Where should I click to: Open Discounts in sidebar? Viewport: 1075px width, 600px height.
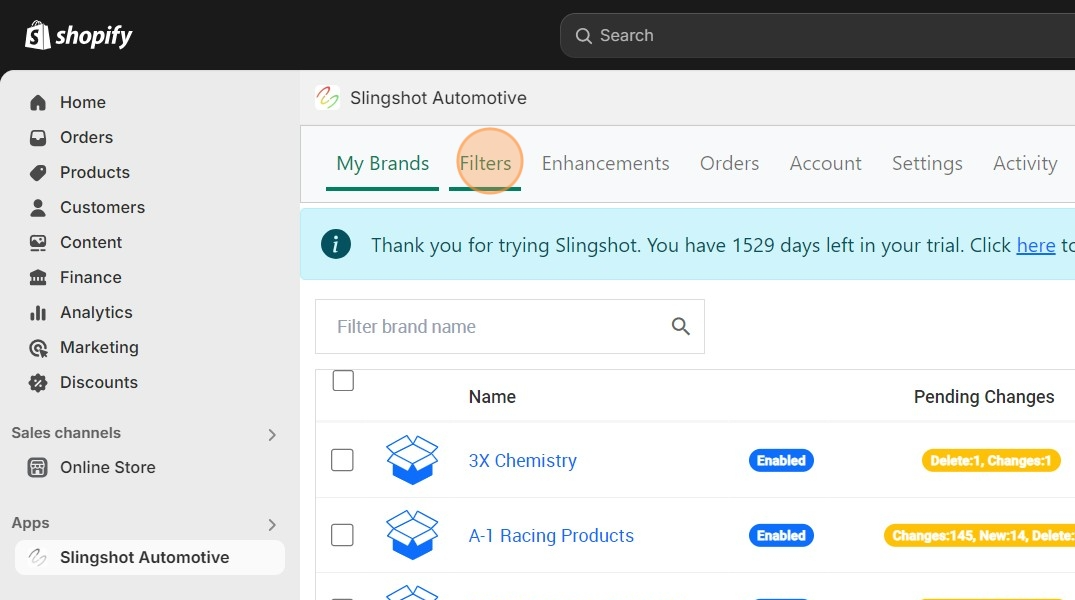click(x=99, y=383)
